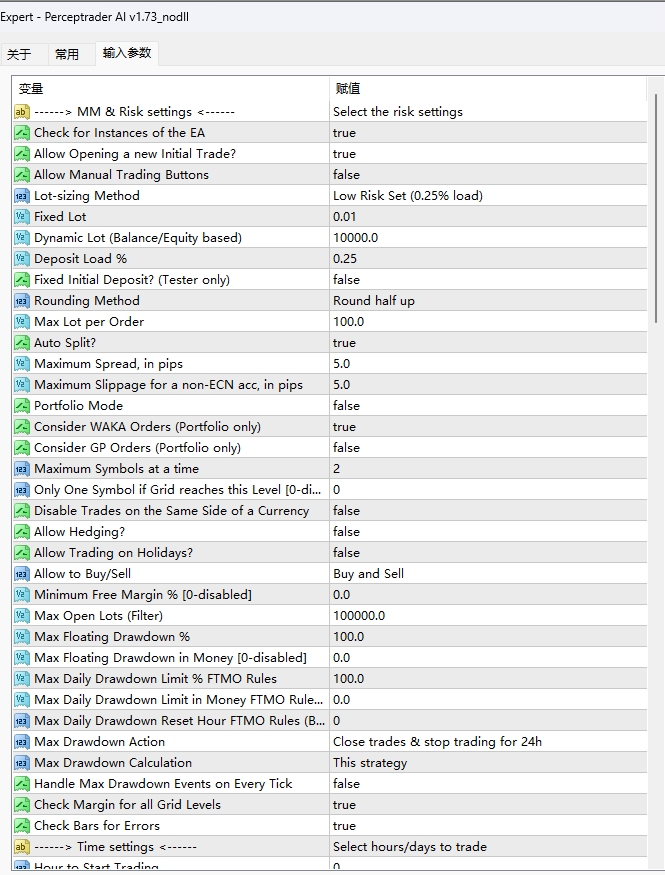Click the parameter list vertical scrollbar

point(656,209)
